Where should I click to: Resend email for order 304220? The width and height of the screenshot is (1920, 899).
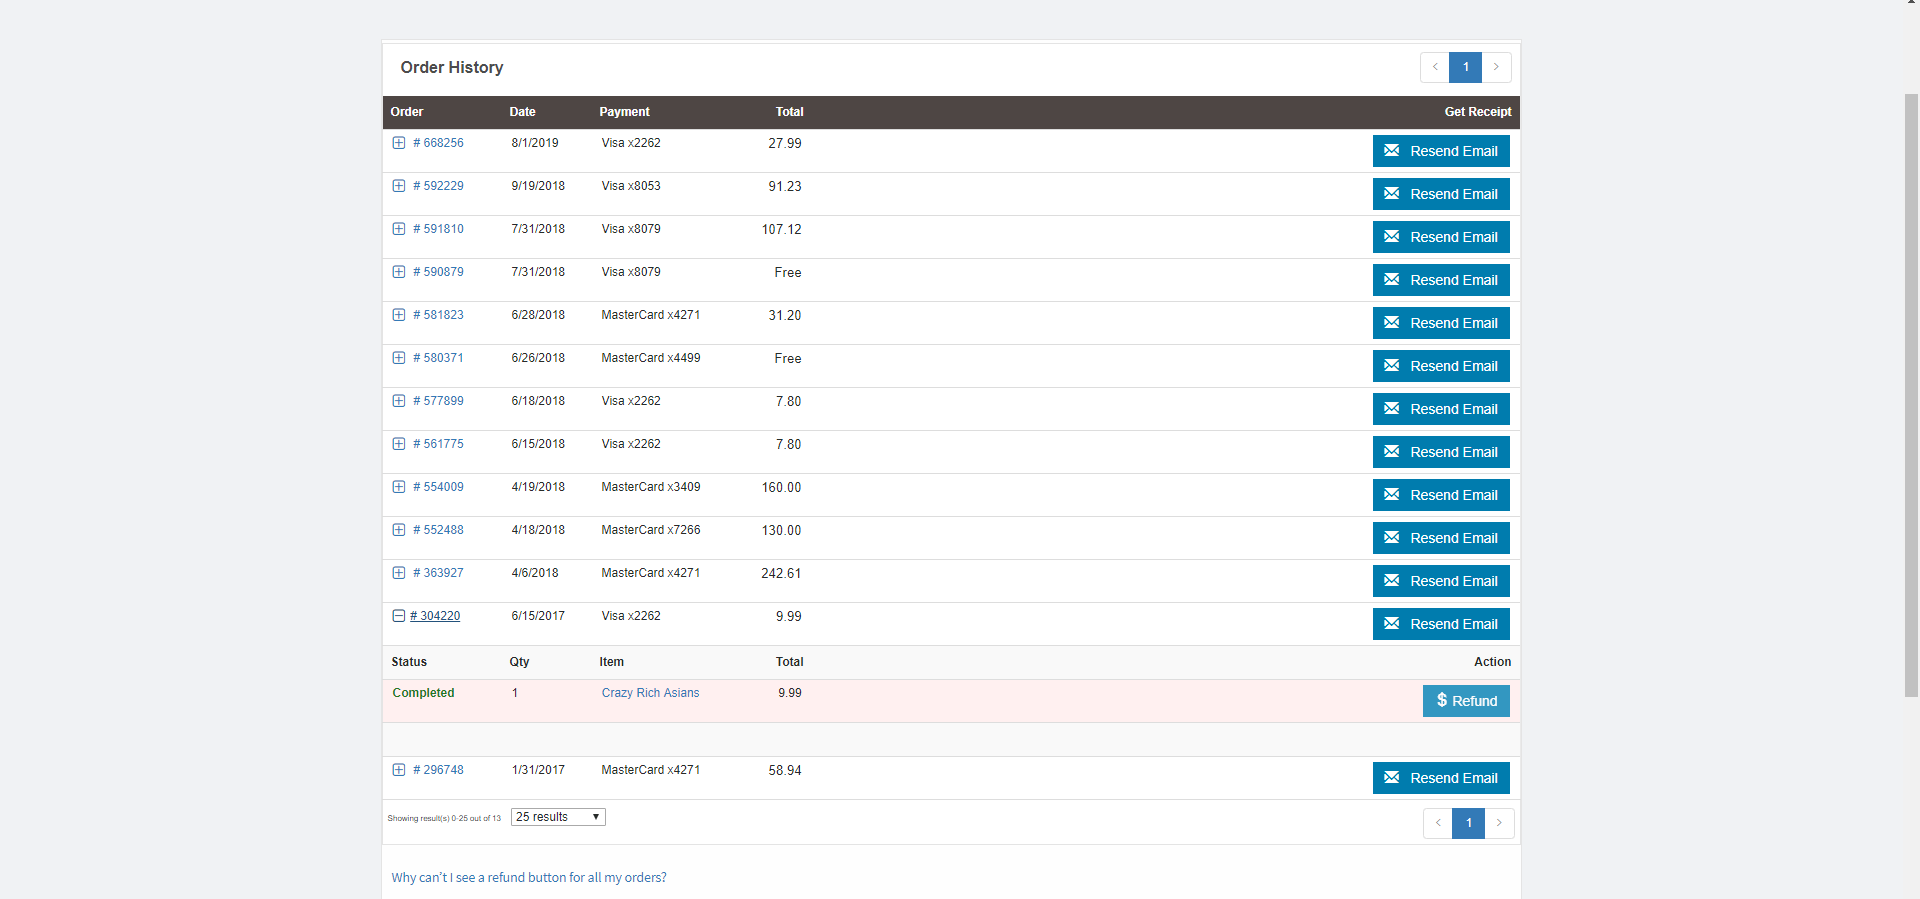click(x=1441, y=624)
